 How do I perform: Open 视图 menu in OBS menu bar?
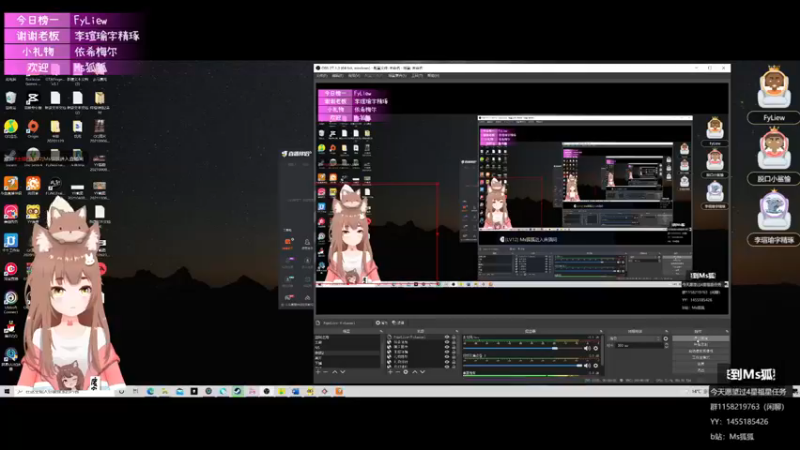coord(354,76)
